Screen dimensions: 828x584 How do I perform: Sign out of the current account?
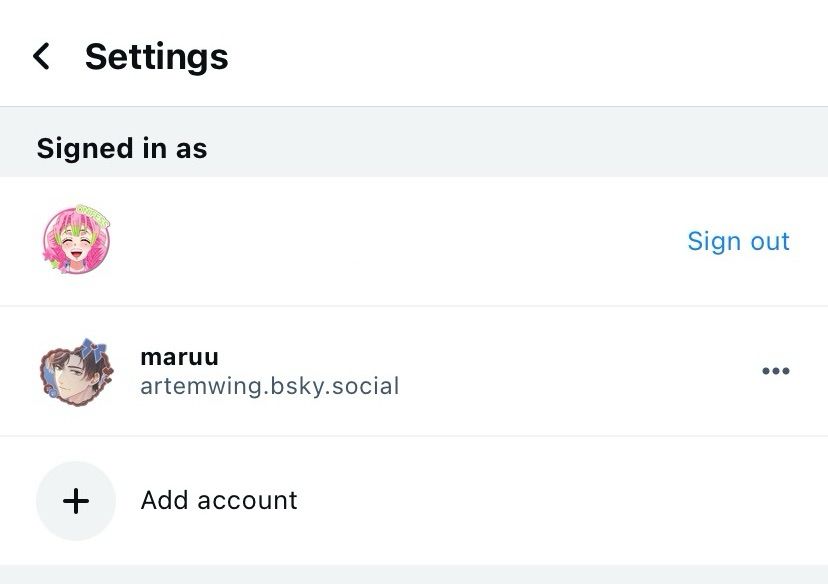coord(738,241)
